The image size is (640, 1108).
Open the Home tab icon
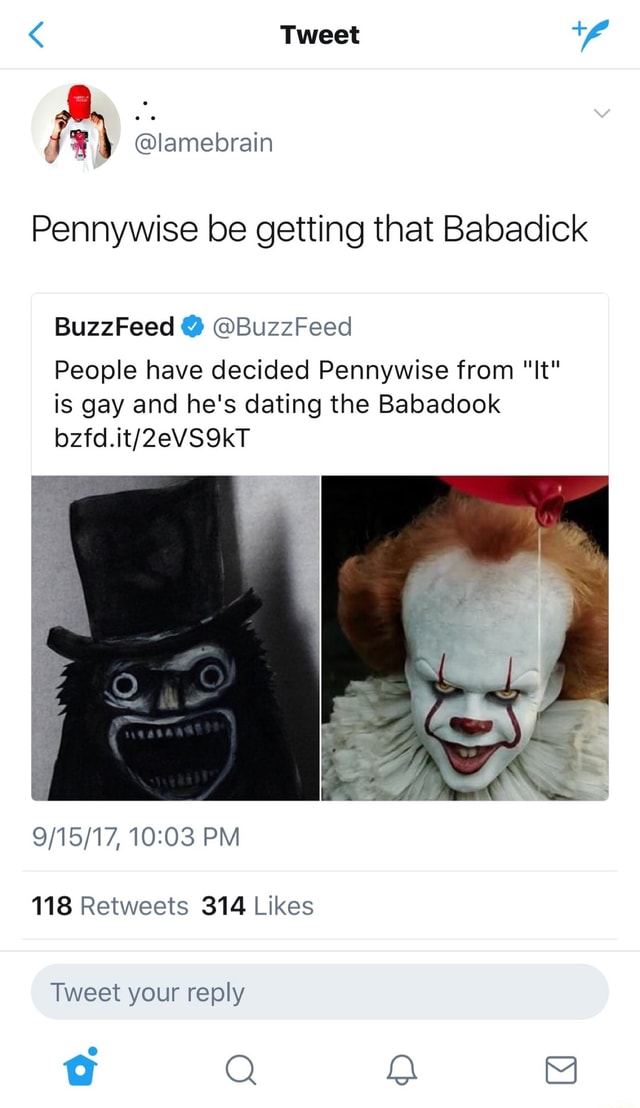coord(79,1068)
